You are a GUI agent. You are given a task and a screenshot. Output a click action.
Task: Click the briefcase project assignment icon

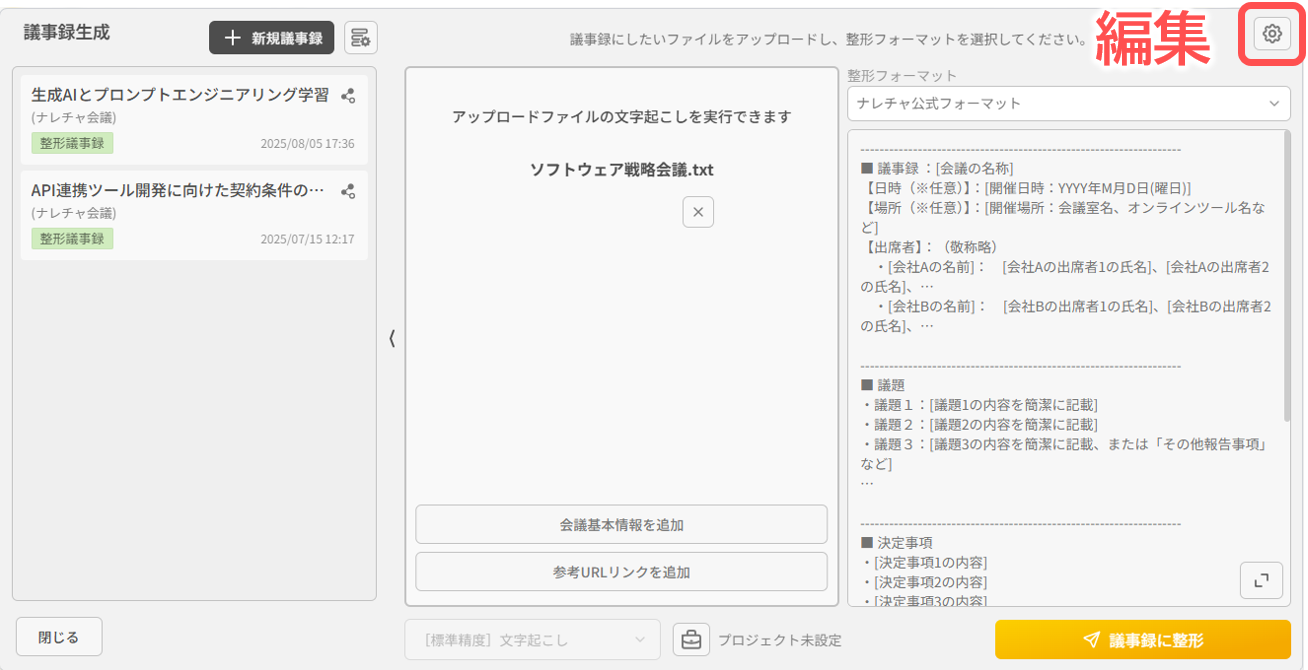pos(693,640)
